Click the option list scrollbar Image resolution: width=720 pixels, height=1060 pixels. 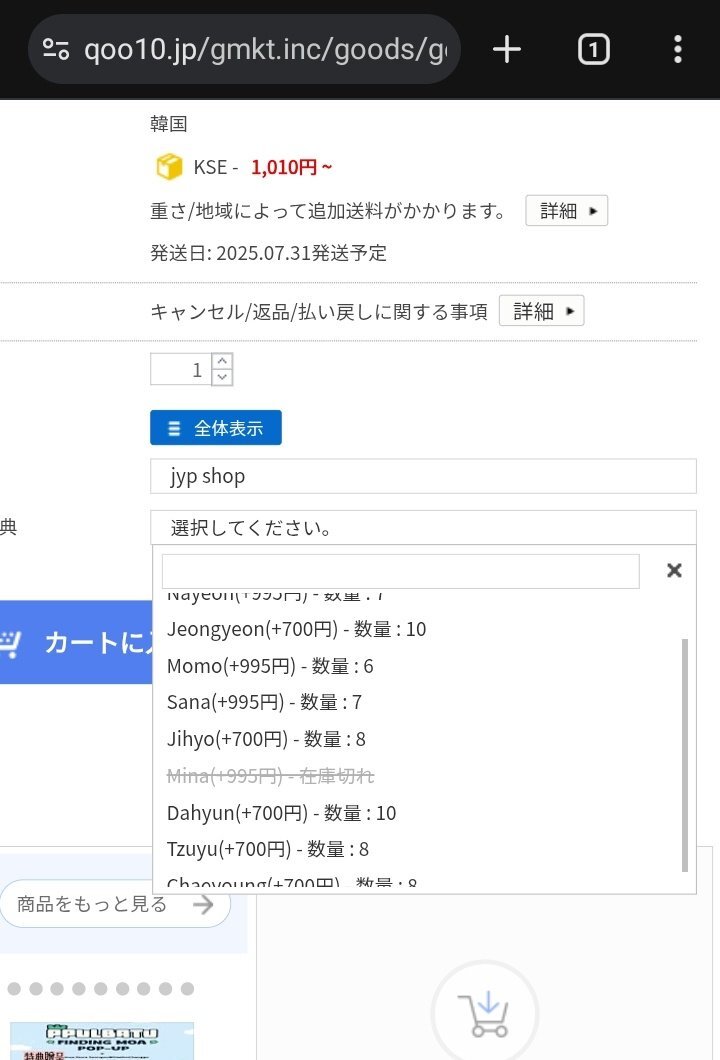coord(684,755)
